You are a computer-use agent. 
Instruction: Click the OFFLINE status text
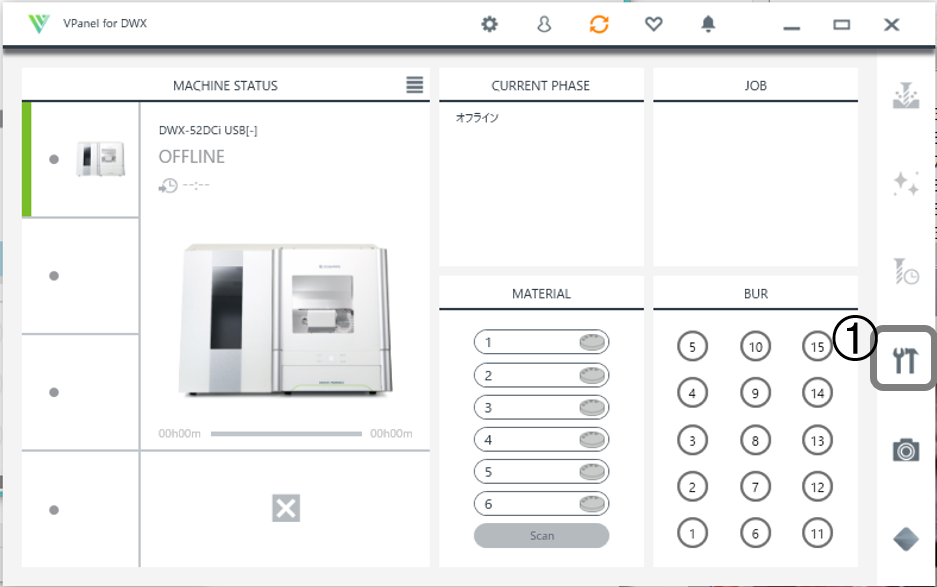pos(191,157)
